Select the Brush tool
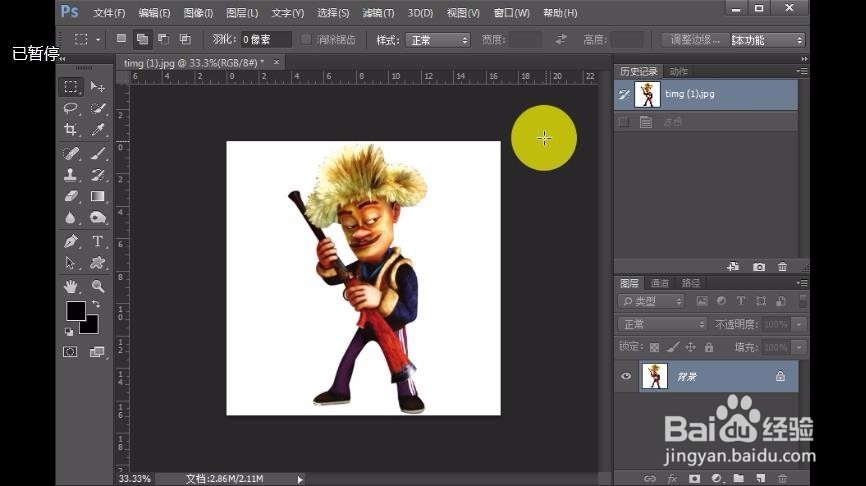 pyautogui.click(x=98, y=153)
